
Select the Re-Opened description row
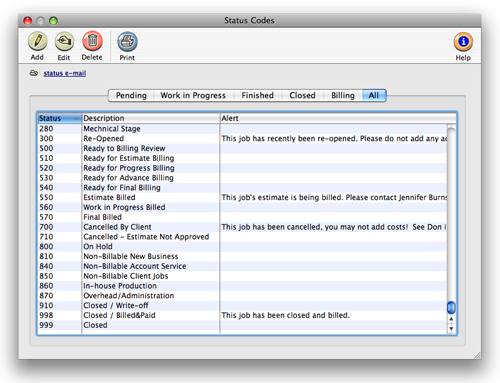coord(242,138)
